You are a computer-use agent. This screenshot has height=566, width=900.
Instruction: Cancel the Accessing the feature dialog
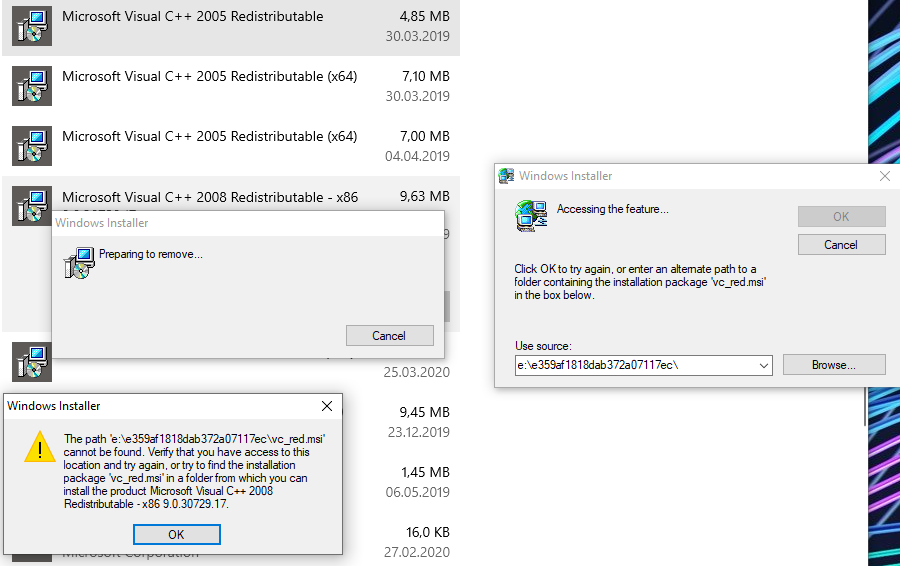pos(841,245)
